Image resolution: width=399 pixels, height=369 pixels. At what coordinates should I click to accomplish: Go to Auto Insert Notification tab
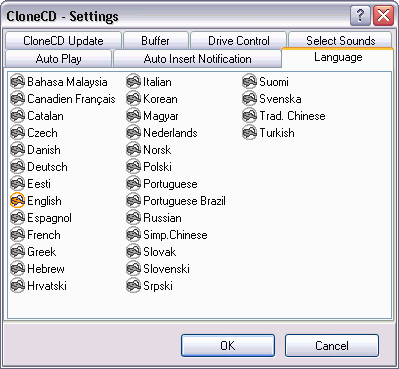pos(197,59)
